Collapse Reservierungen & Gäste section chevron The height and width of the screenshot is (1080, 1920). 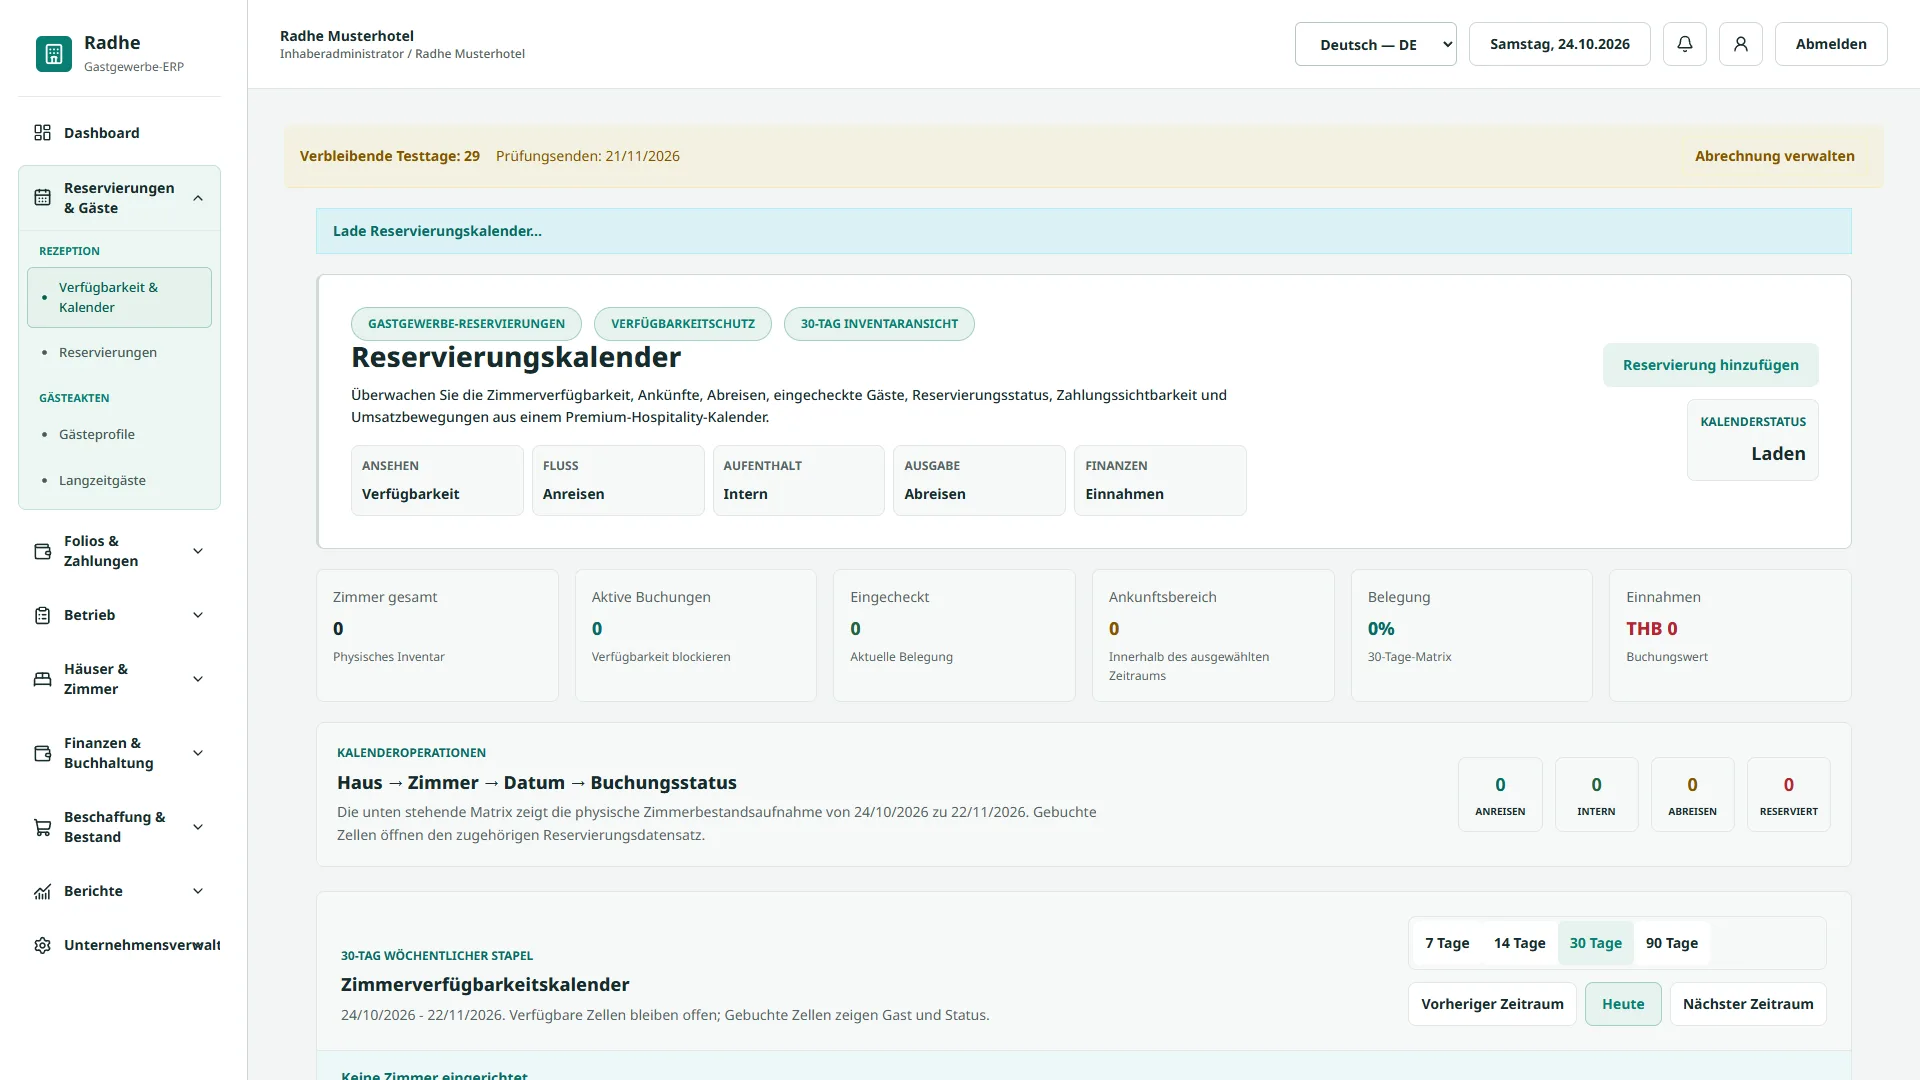[x=198, y=198]
